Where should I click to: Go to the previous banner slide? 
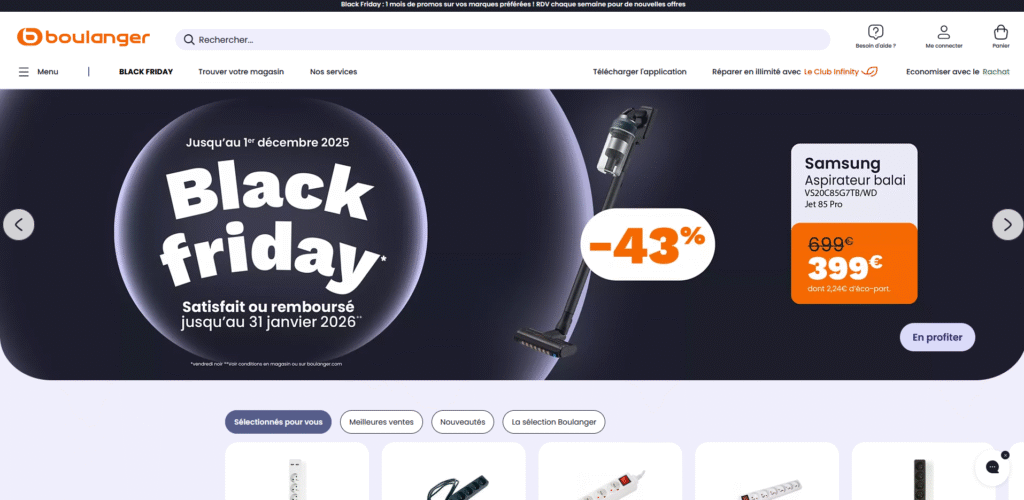pyautogui.click(x=18, y=225)
